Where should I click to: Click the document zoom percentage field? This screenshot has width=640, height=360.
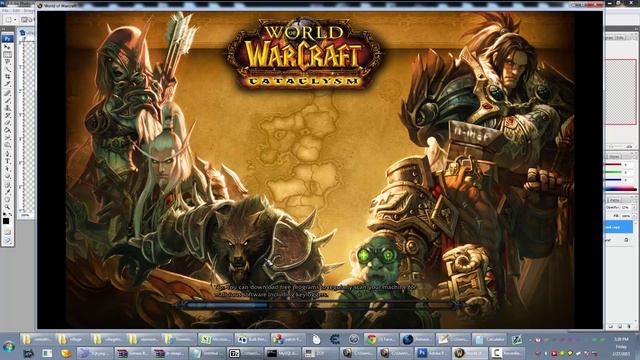25,215
